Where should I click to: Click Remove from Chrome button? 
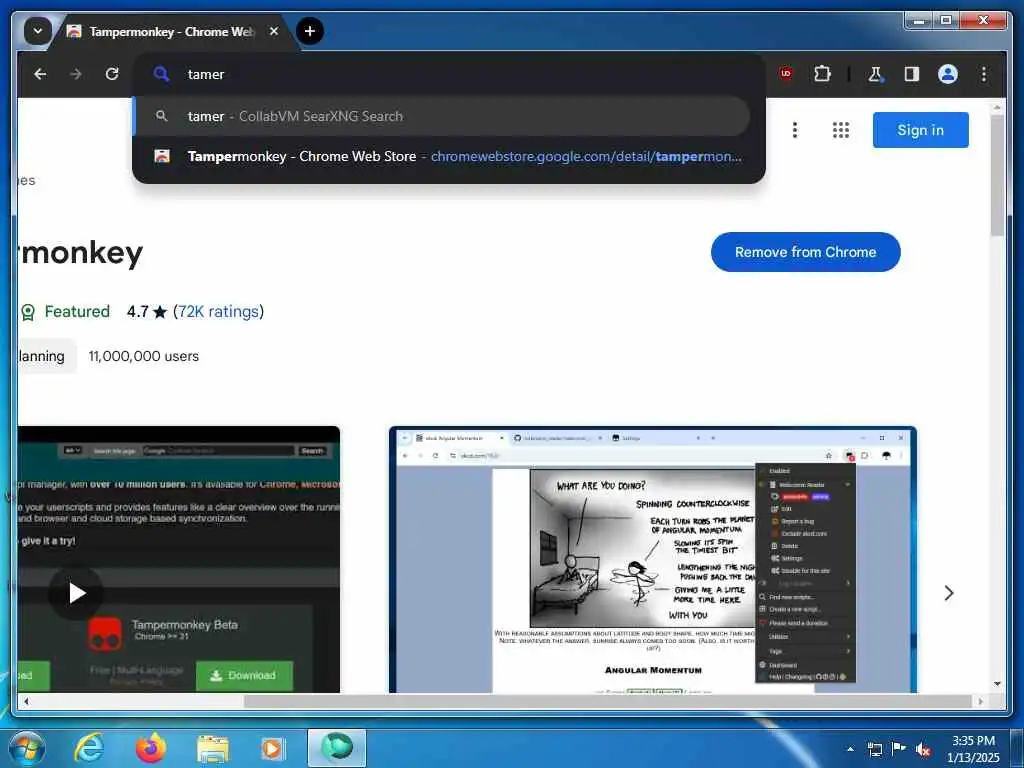click(805, 252)
